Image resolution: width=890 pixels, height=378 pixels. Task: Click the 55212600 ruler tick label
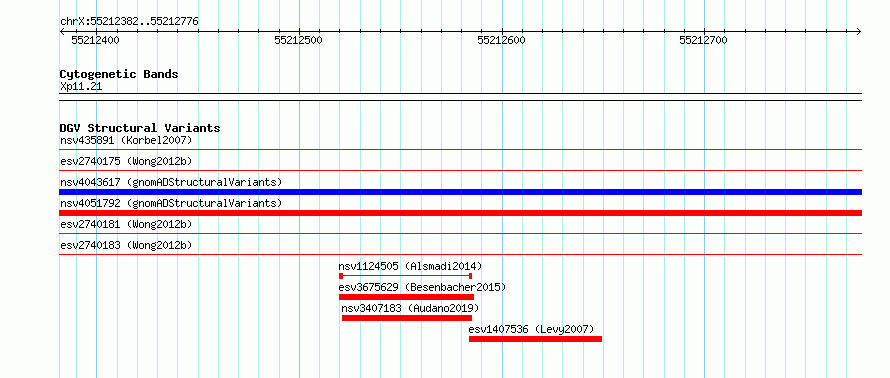click(501, 40)
